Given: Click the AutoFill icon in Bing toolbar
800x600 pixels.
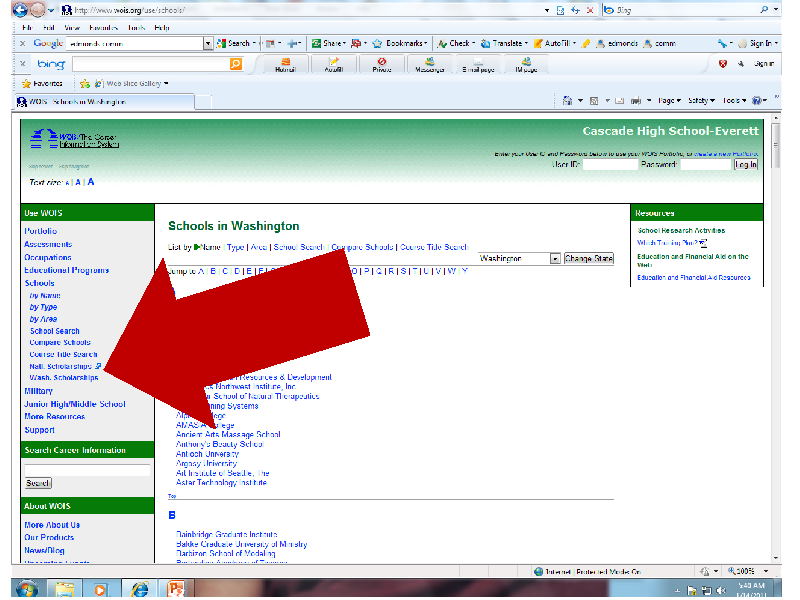Looking at the screenshot, I should [334, 64].
